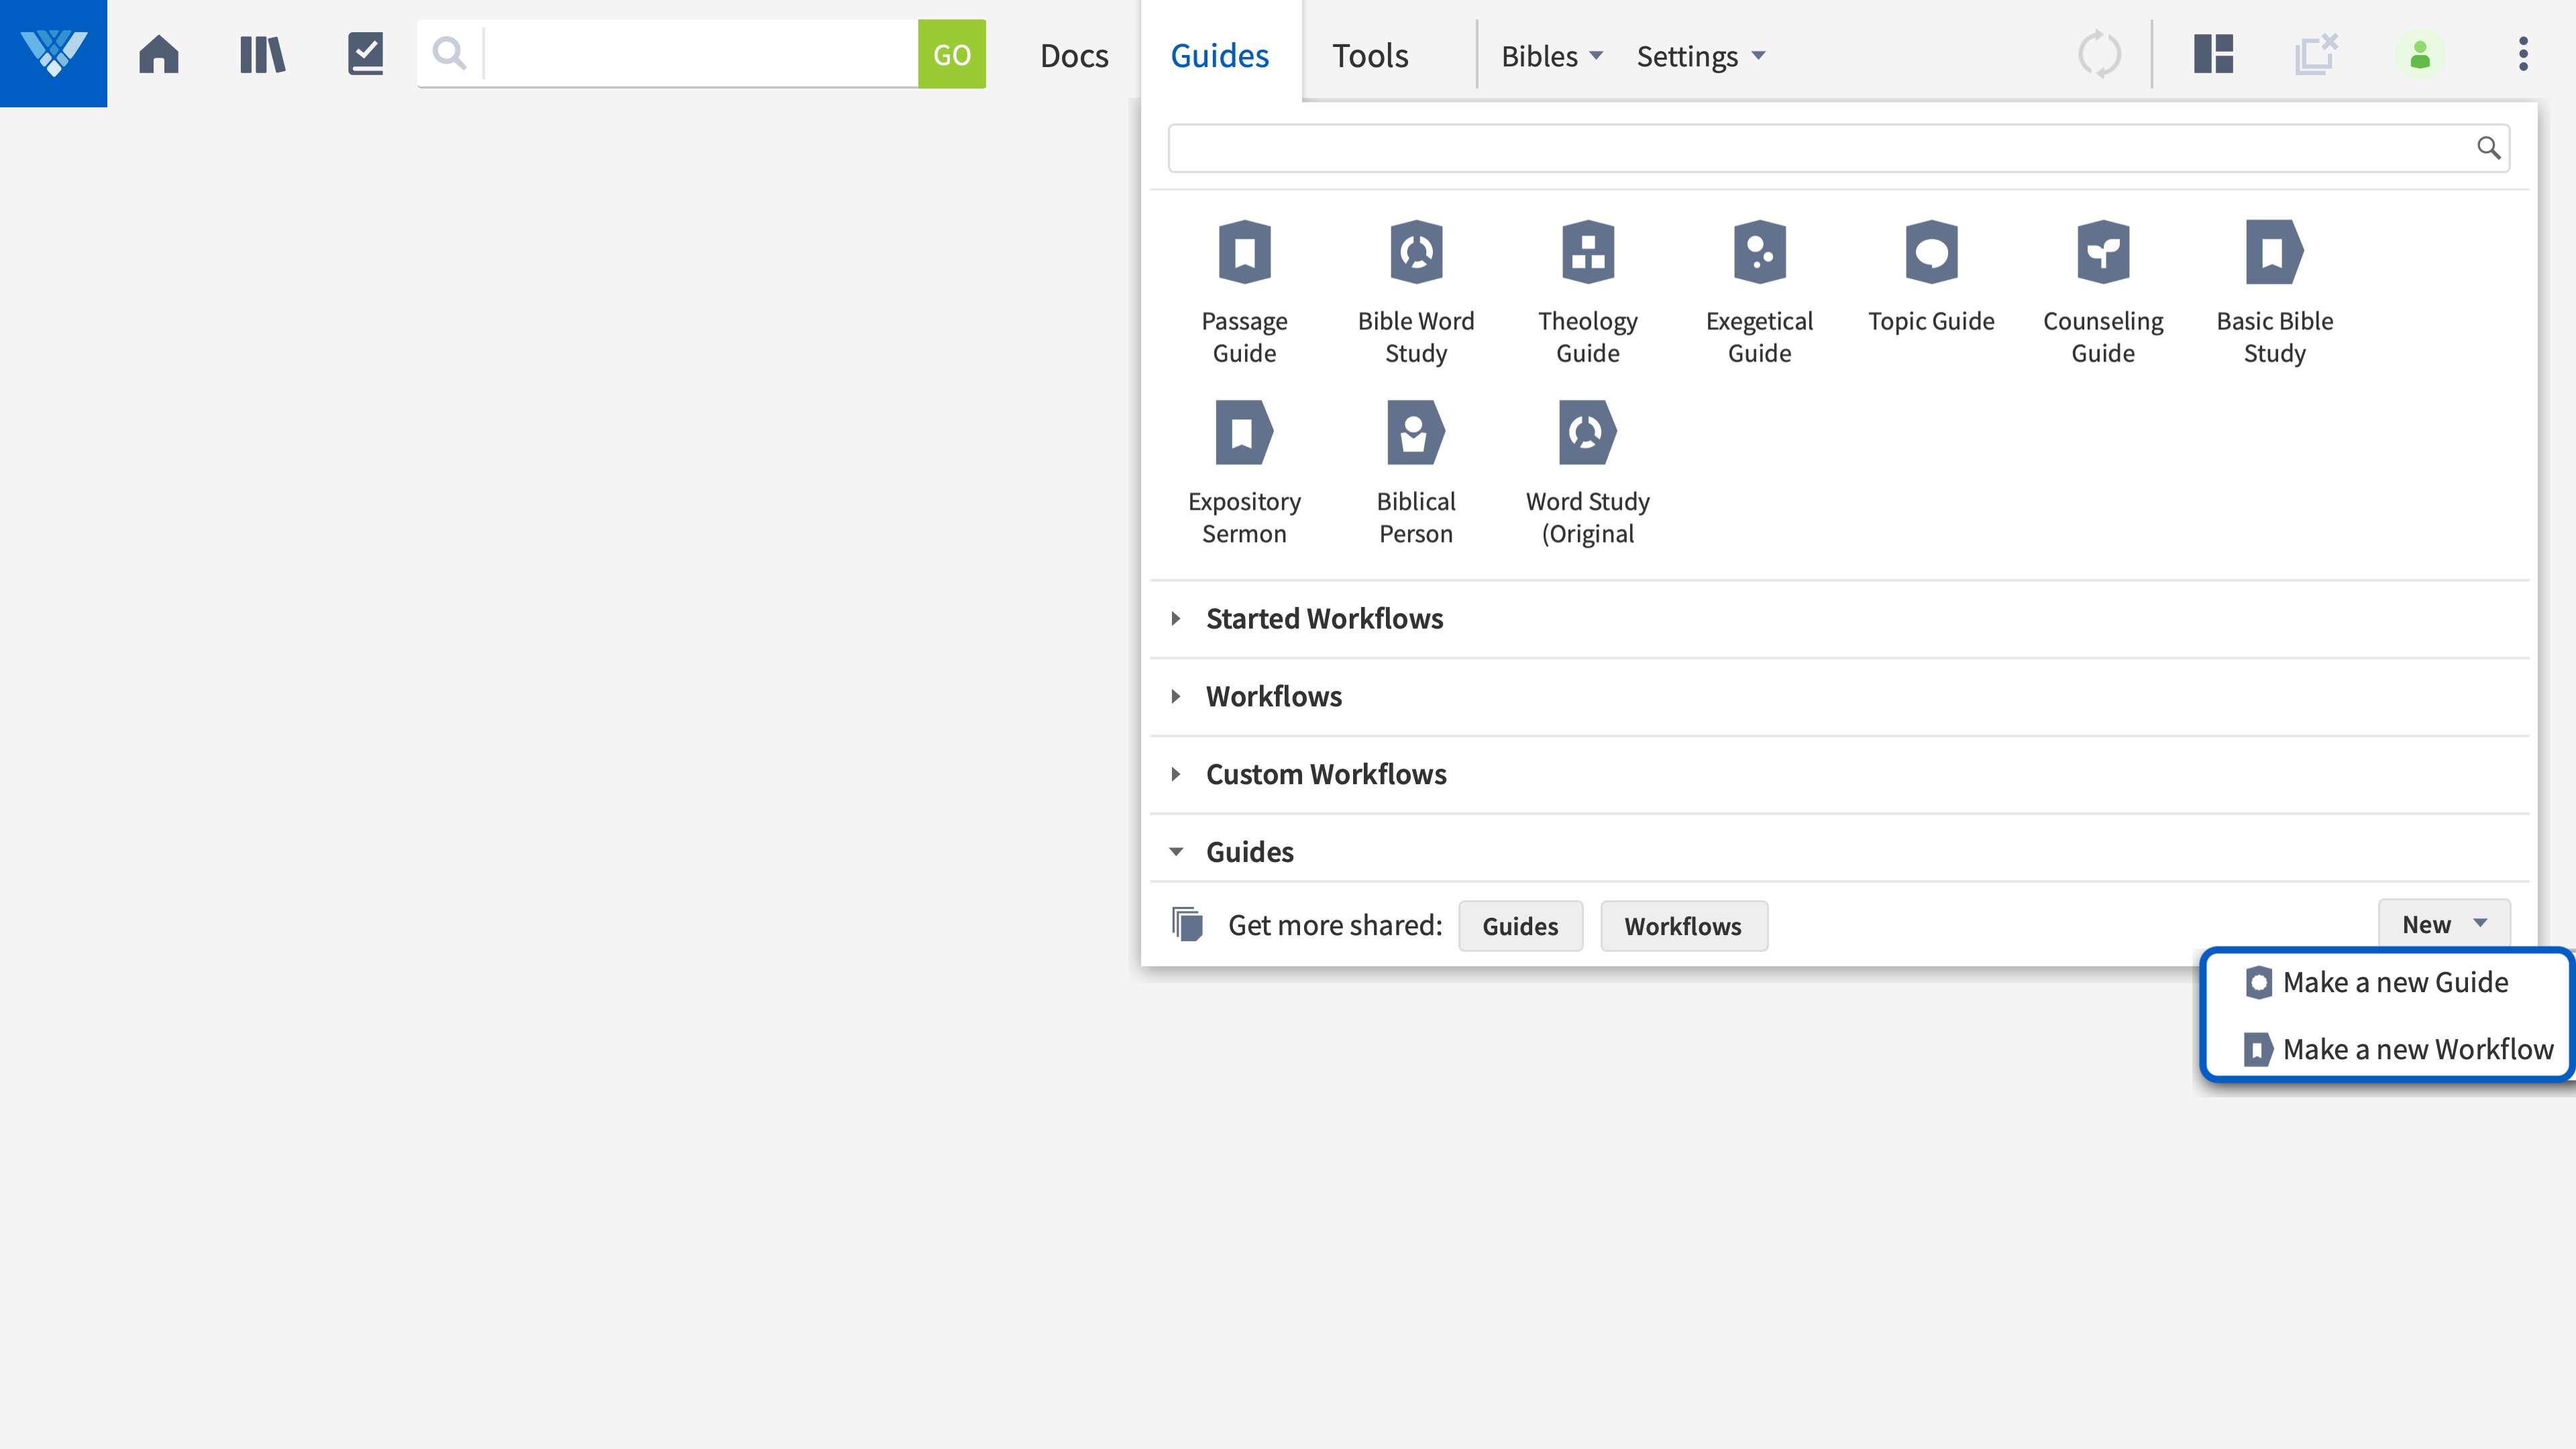Toggle the New dropdown button
2576x1449 pixels.
2444,924
